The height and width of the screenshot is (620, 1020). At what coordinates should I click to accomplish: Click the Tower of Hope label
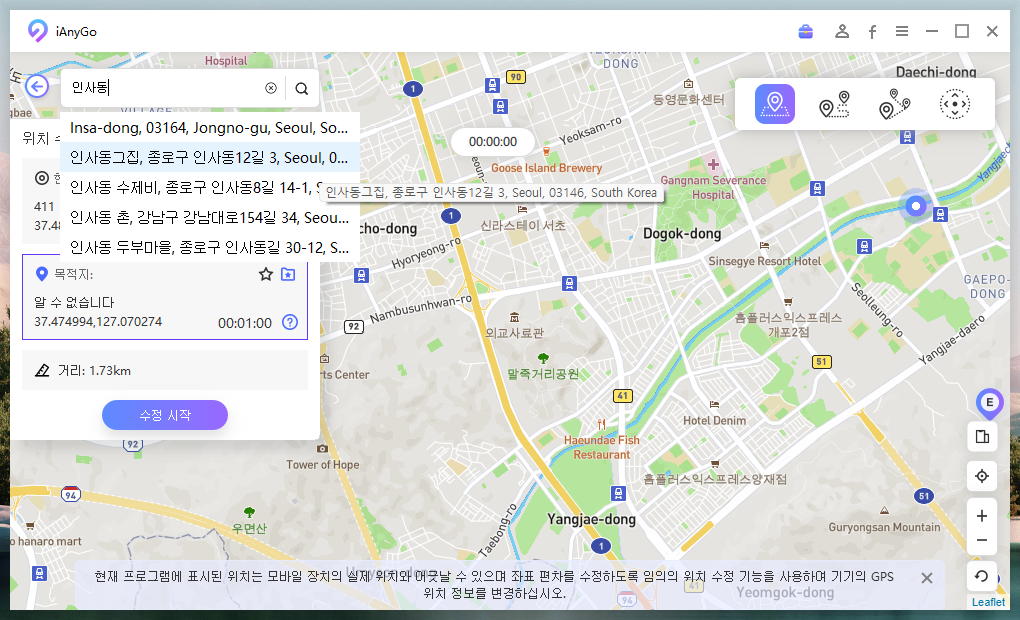[x=323, y=465]
